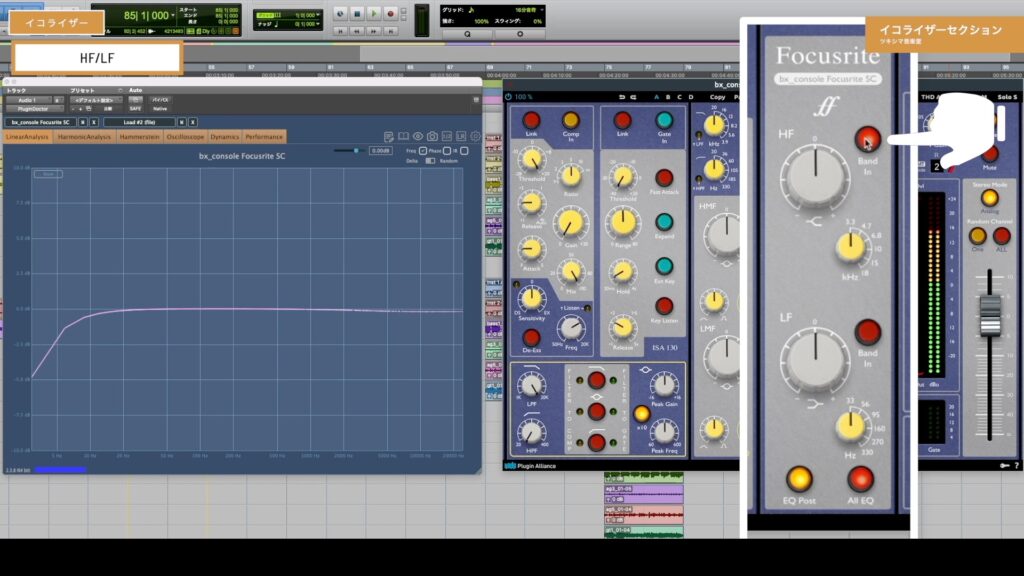Click the PluginDoctor notes icon

click(x=389, y=136)
